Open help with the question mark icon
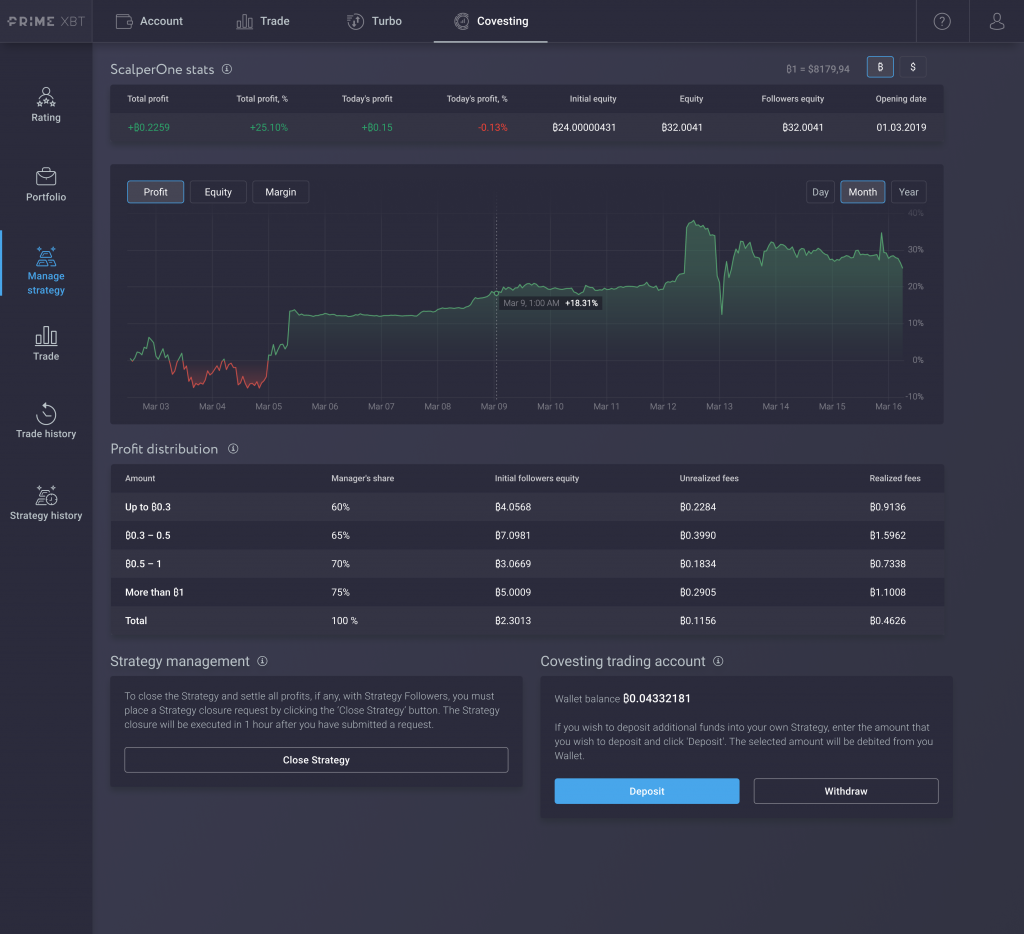 (x=941, y=20)
